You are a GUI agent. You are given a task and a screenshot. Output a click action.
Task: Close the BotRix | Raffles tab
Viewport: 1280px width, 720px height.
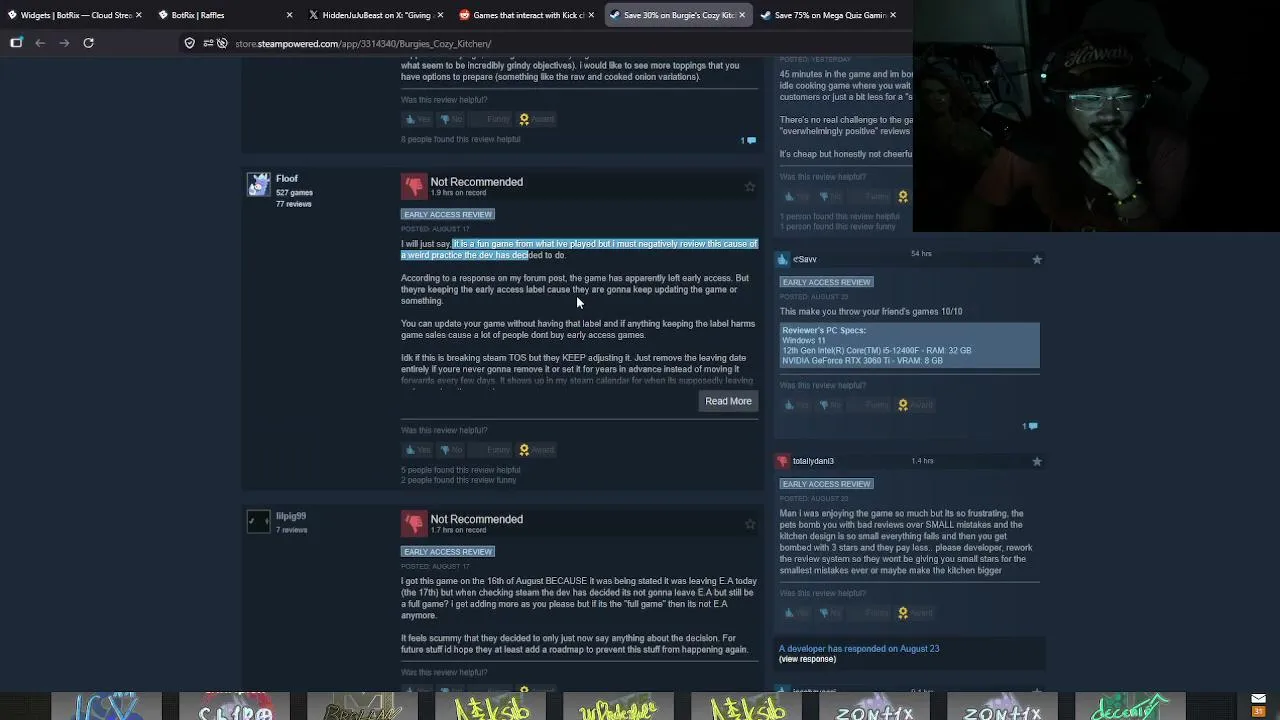click(x=289, y=15)
